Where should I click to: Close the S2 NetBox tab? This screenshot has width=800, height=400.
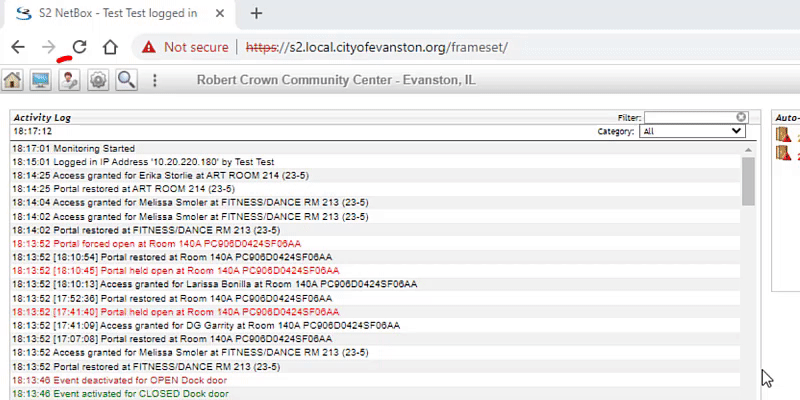220,13
